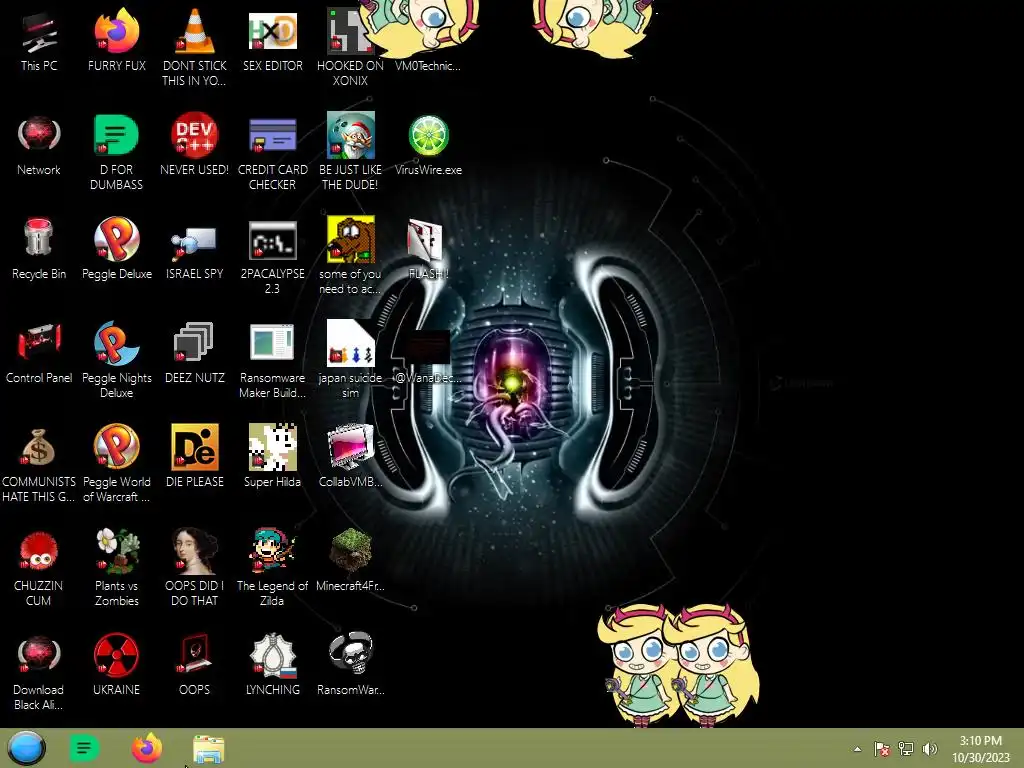Open the 2PACALYPSE 2.3 console shortcut
This screenshot has height=768, width=1024.
click(272, 240)
